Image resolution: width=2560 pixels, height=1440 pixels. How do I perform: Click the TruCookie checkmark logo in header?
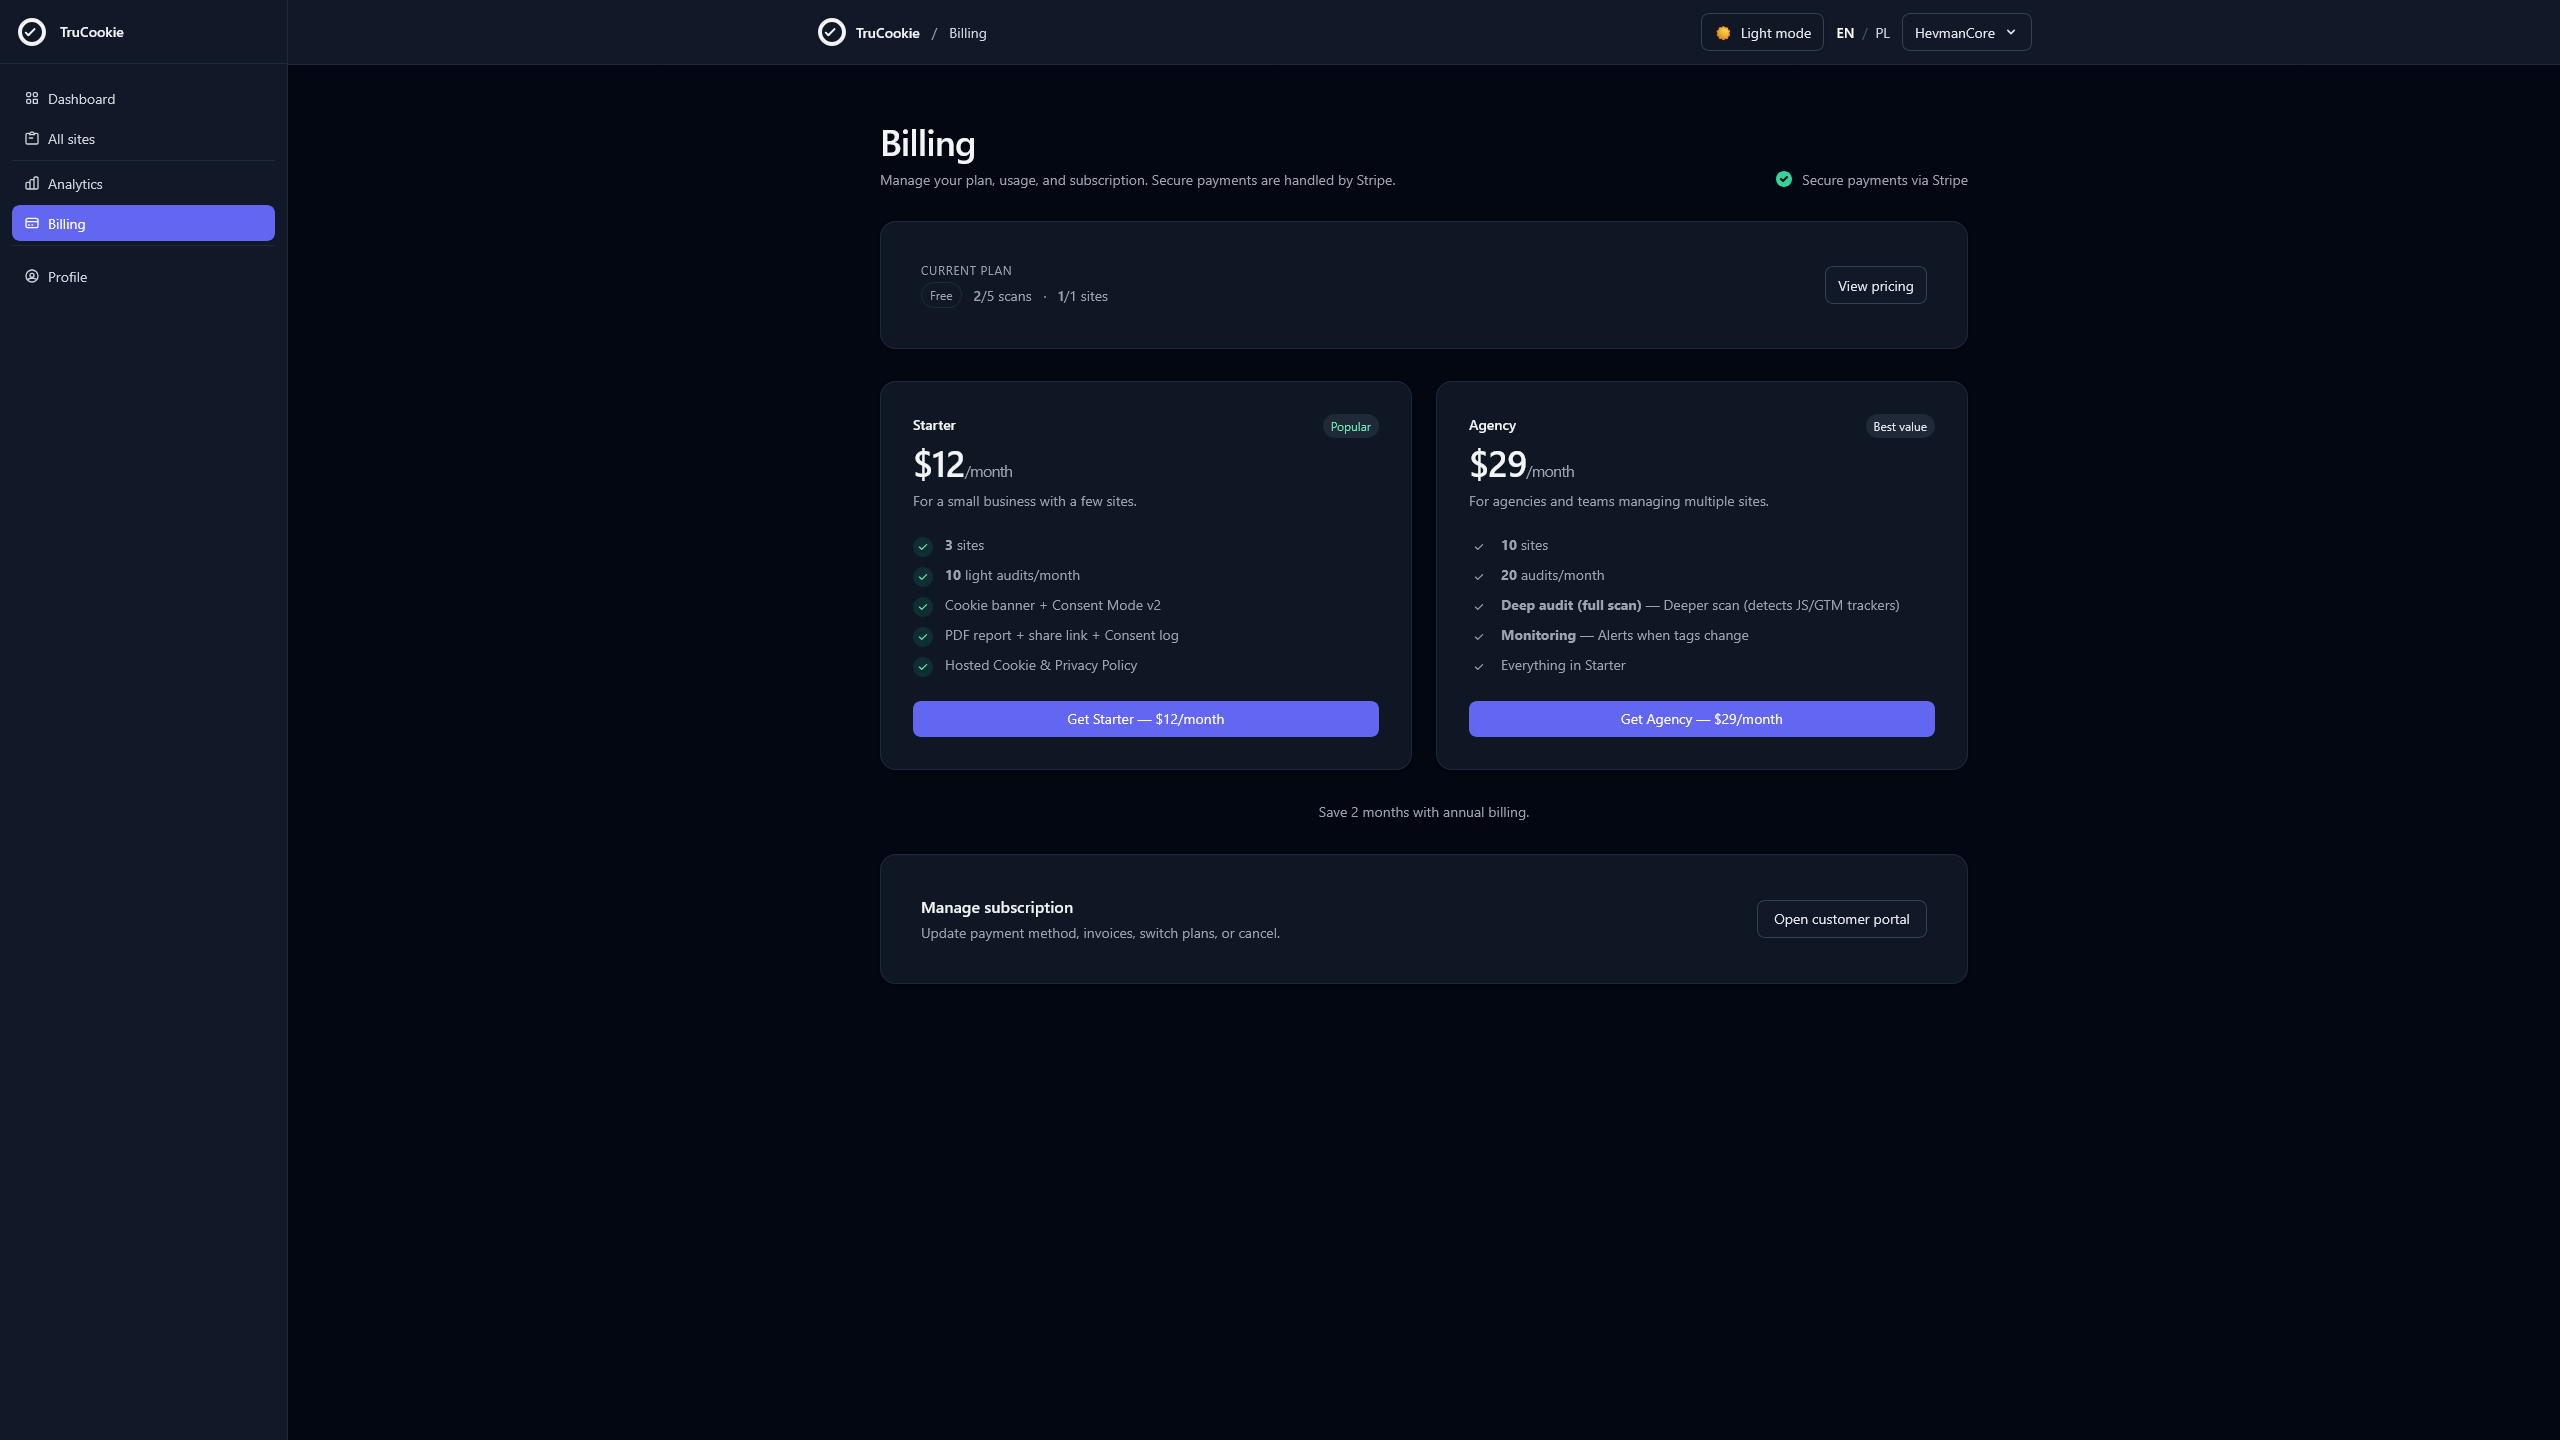tap(831, 32)
